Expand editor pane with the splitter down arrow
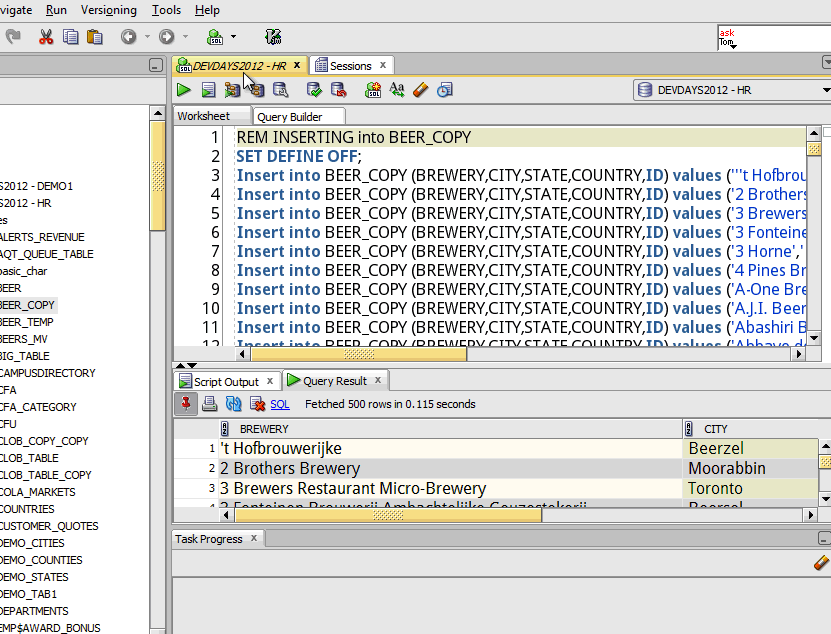 192,365
